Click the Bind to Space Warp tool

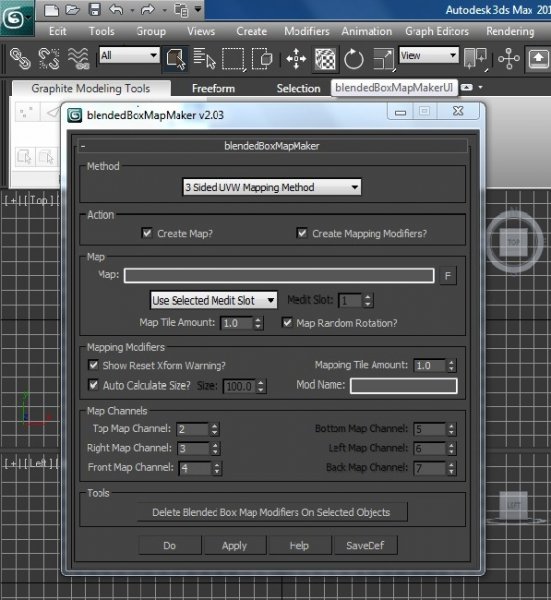(78, 59)
